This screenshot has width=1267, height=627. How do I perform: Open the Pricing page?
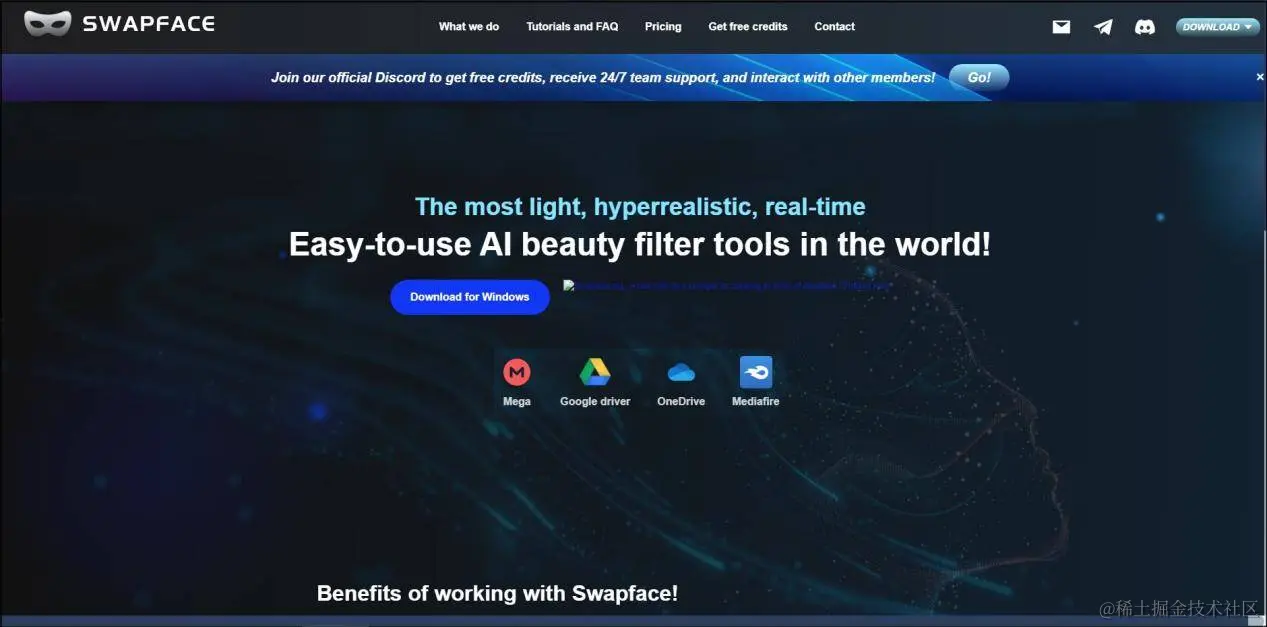point(663,27)
